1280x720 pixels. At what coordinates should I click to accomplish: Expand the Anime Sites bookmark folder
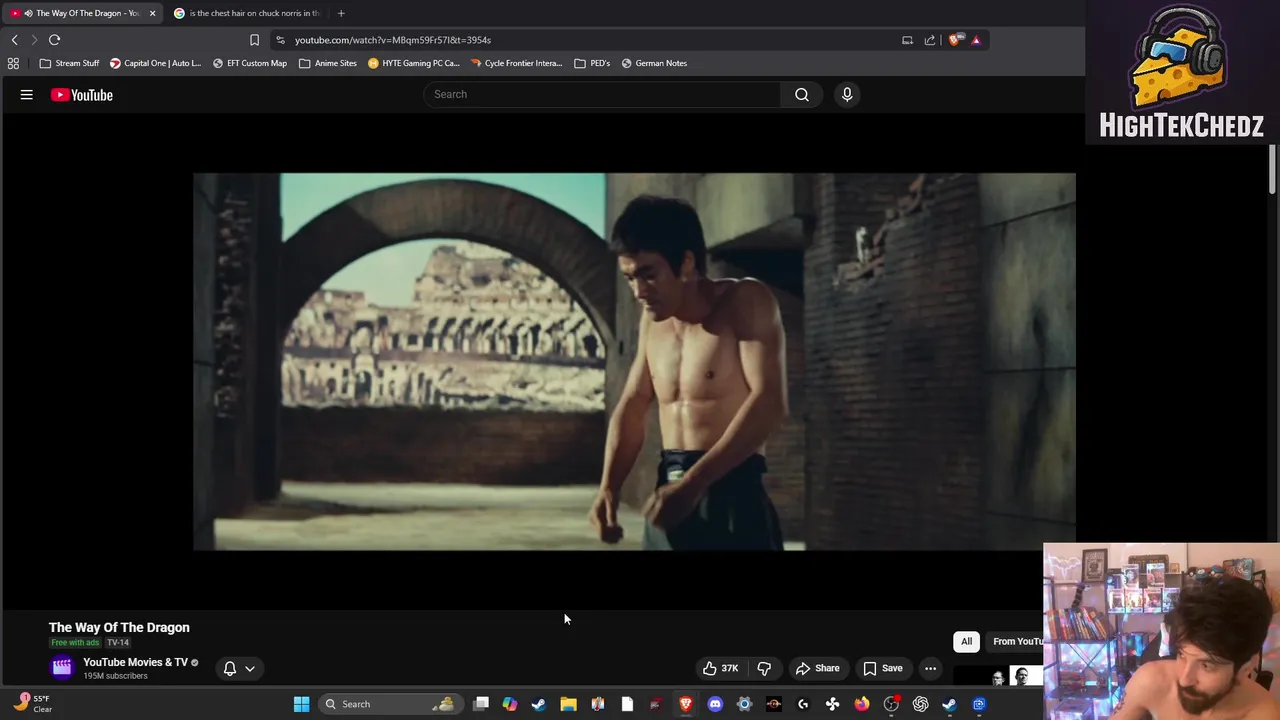point(327,63)
